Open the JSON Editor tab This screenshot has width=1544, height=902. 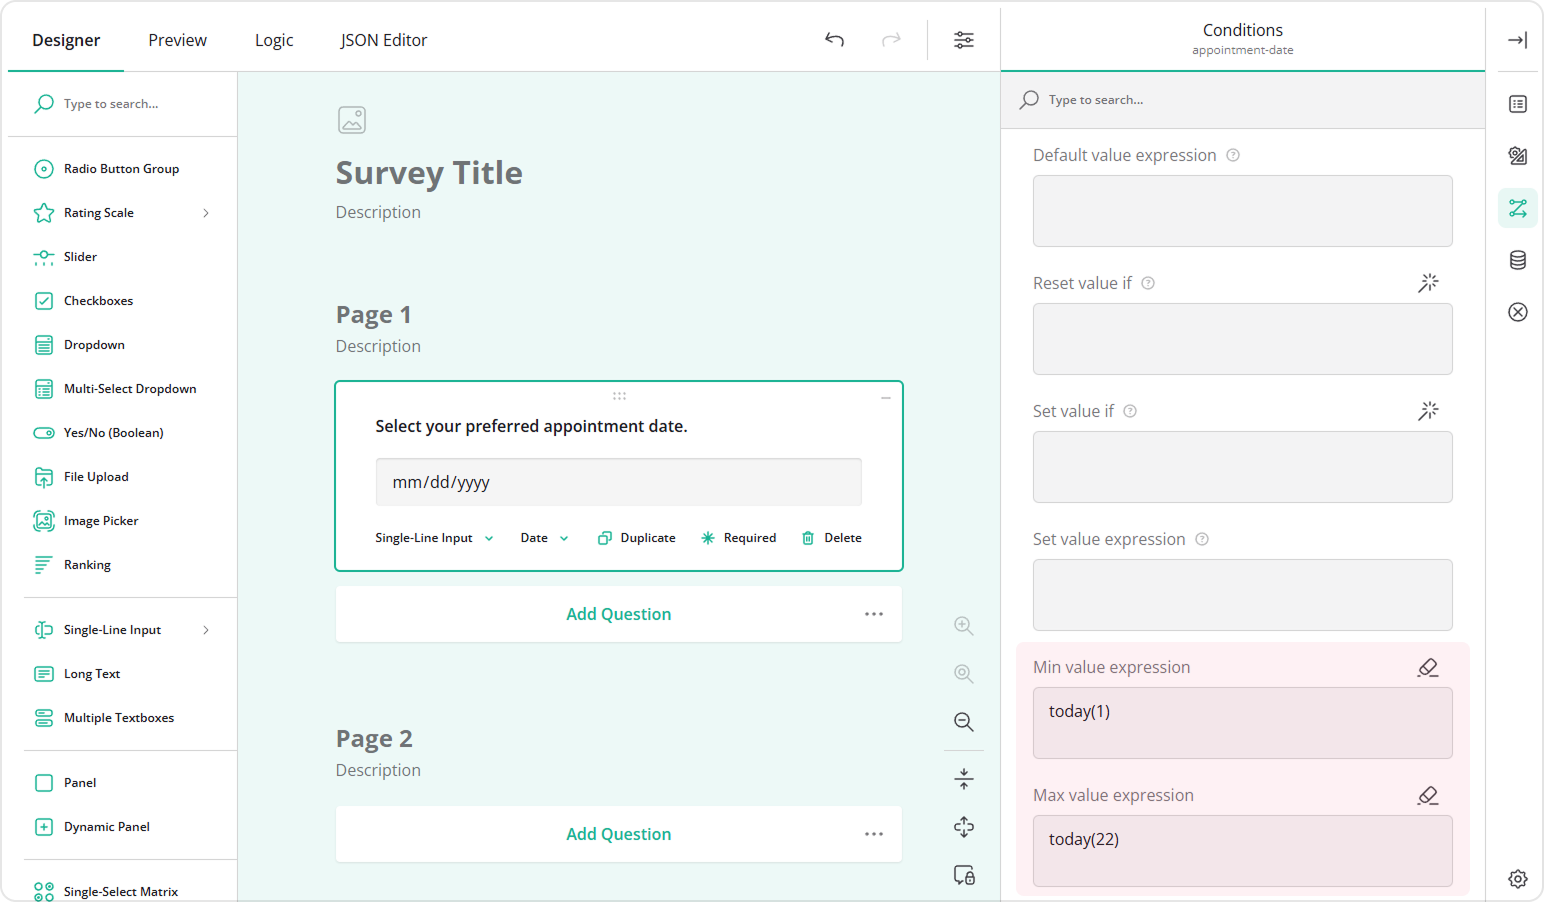pos(383,40)
